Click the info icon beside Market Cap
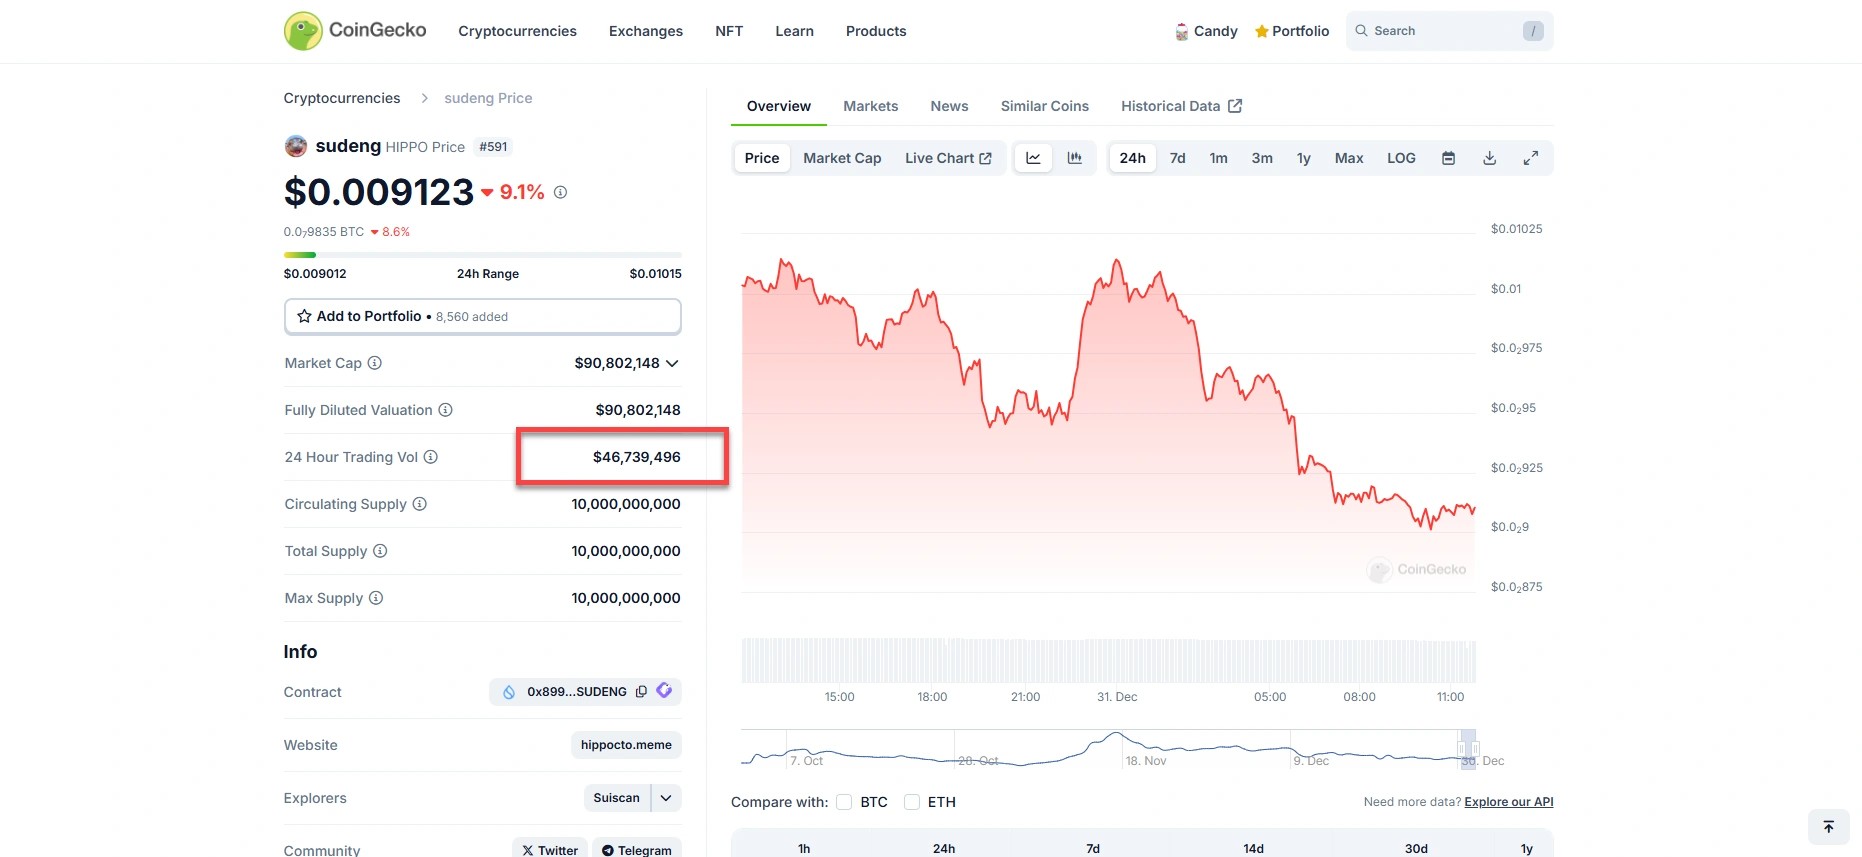 pyautogui.click(x=375, y=363)
